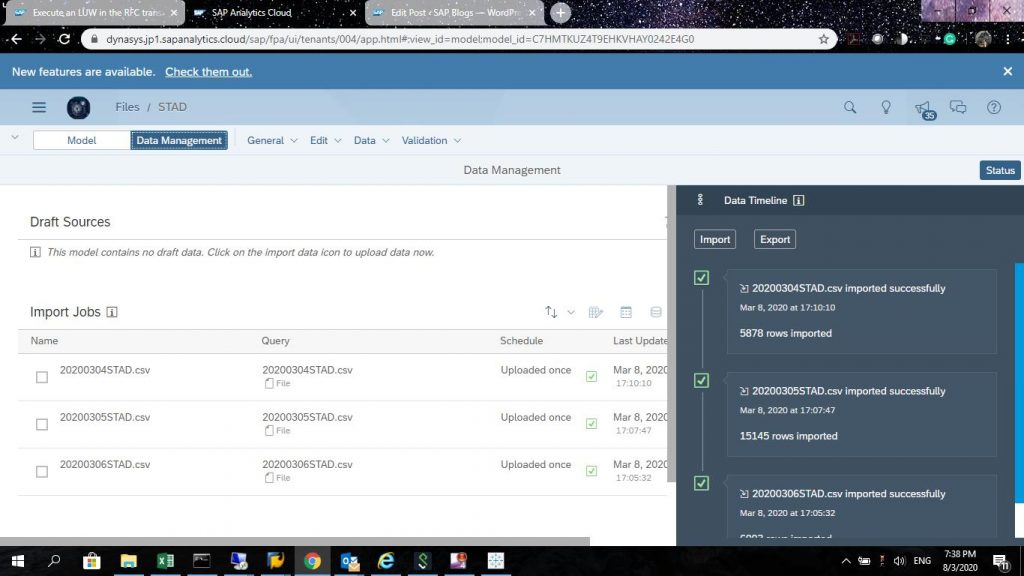1024x576 pixels.
Task: Click the gray vertical scrollbar beside Import Jobs
Action: point(671,334)
